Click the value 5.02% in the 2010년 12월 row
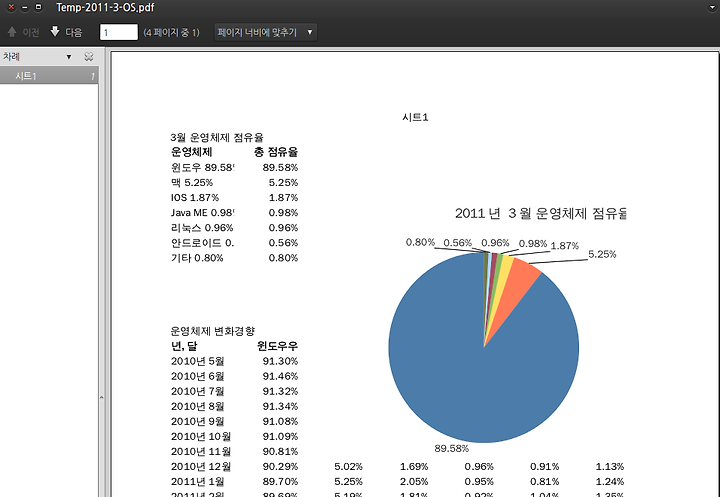 pyautogui.click(x=348, y=467)
